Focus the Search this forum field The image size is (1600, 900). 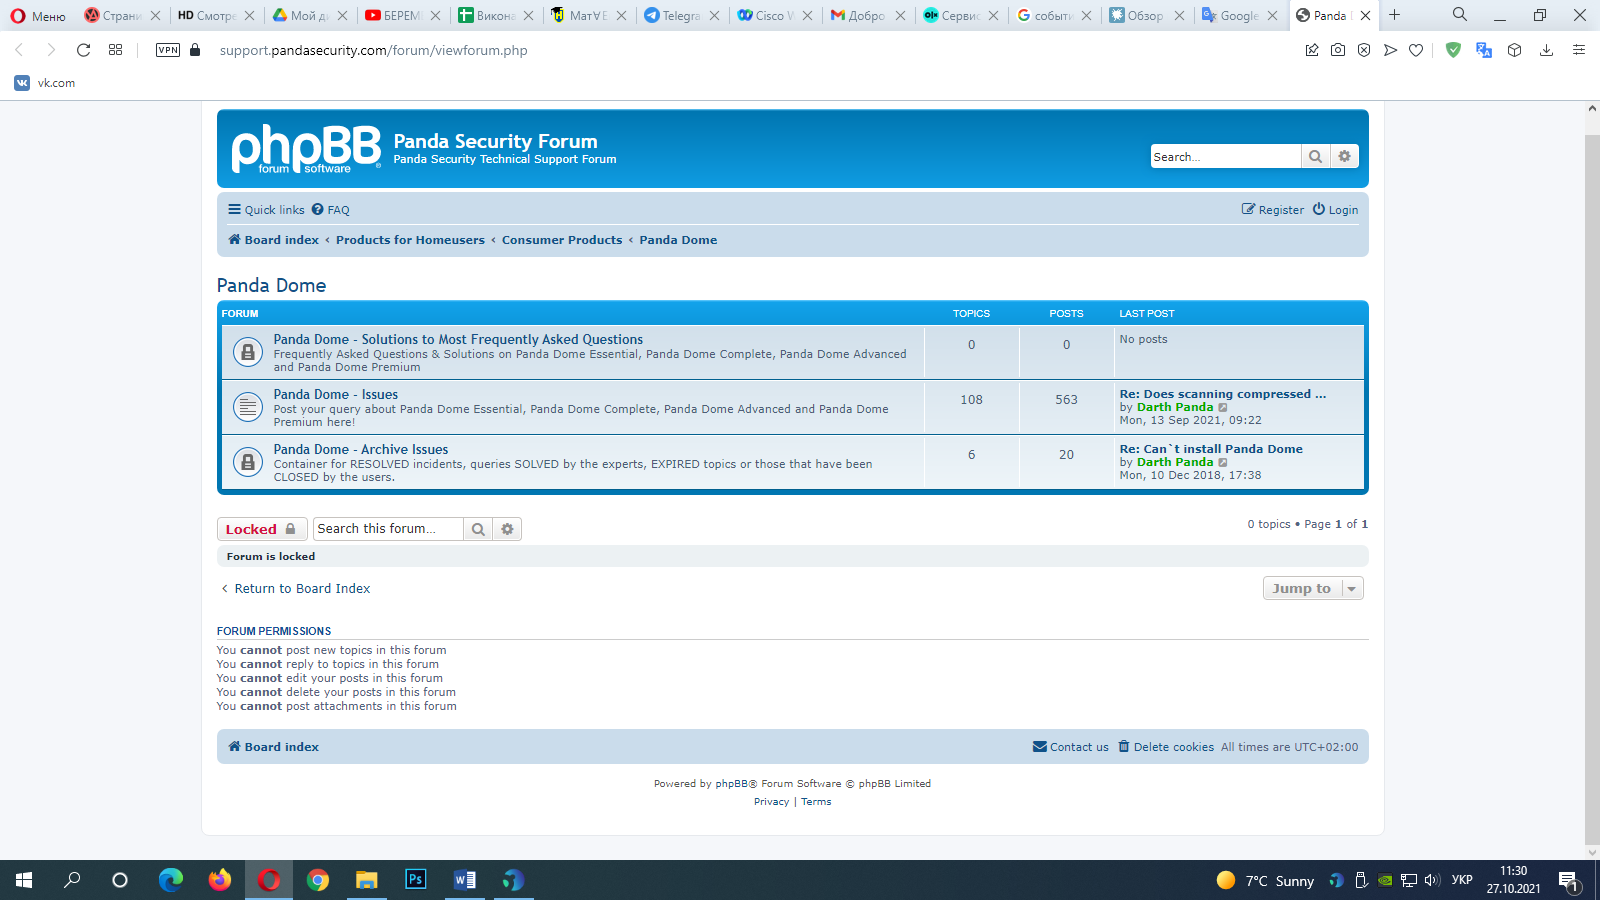pyautogui.click(x=388, y=529)
